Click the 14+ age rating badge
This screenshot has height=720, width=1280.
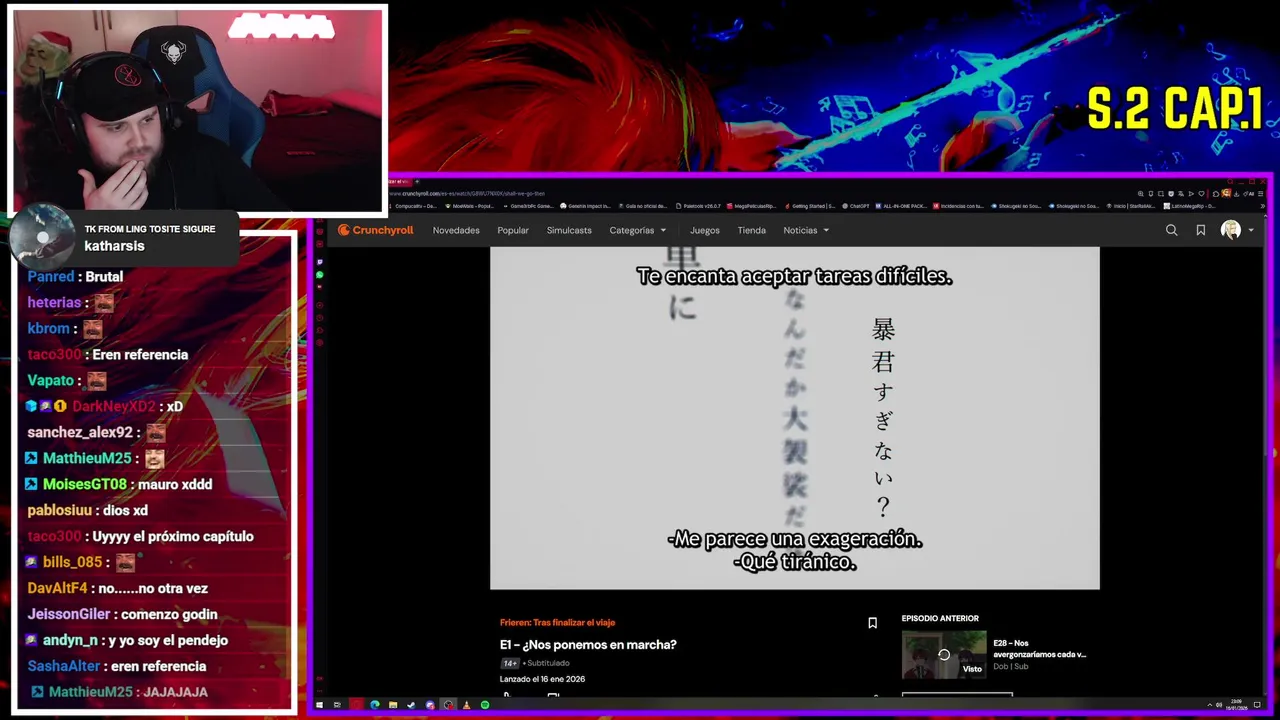(x=510, y=663)
